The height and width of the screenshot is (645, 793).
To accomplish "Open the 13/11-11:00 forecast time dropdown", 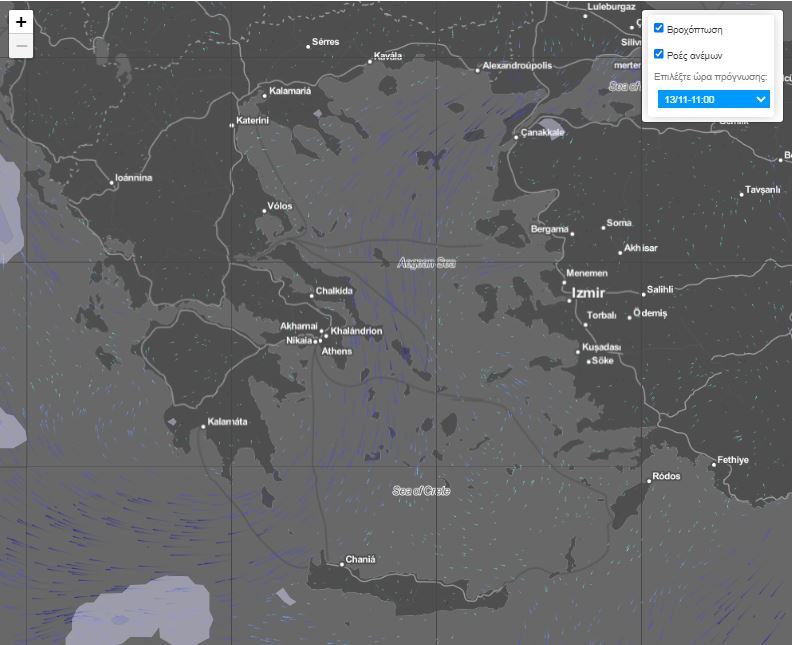I will [x=713, y=99].
